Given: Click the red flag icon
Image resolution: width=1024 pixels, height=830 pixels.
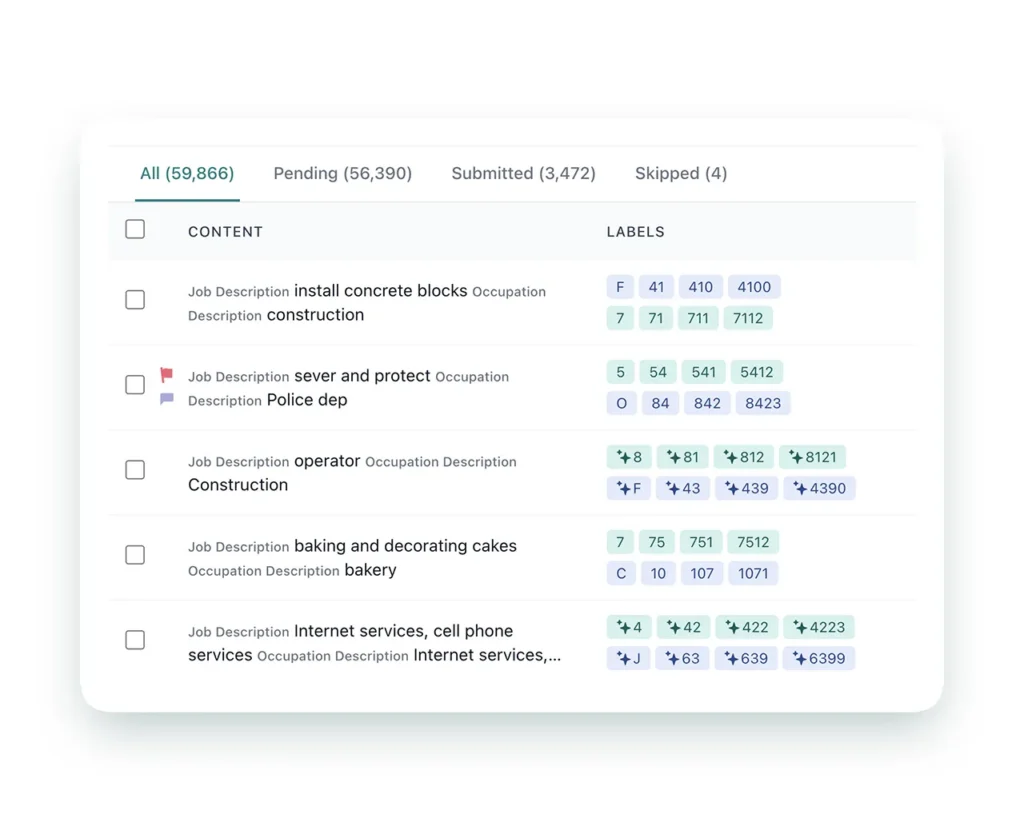Looking at the screenshot, I should pos(166,375).
